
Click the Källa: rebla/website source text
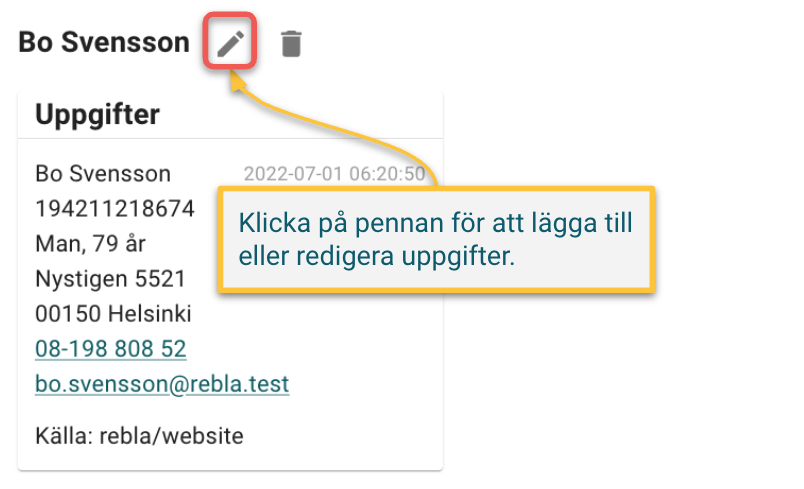(139, 436)
